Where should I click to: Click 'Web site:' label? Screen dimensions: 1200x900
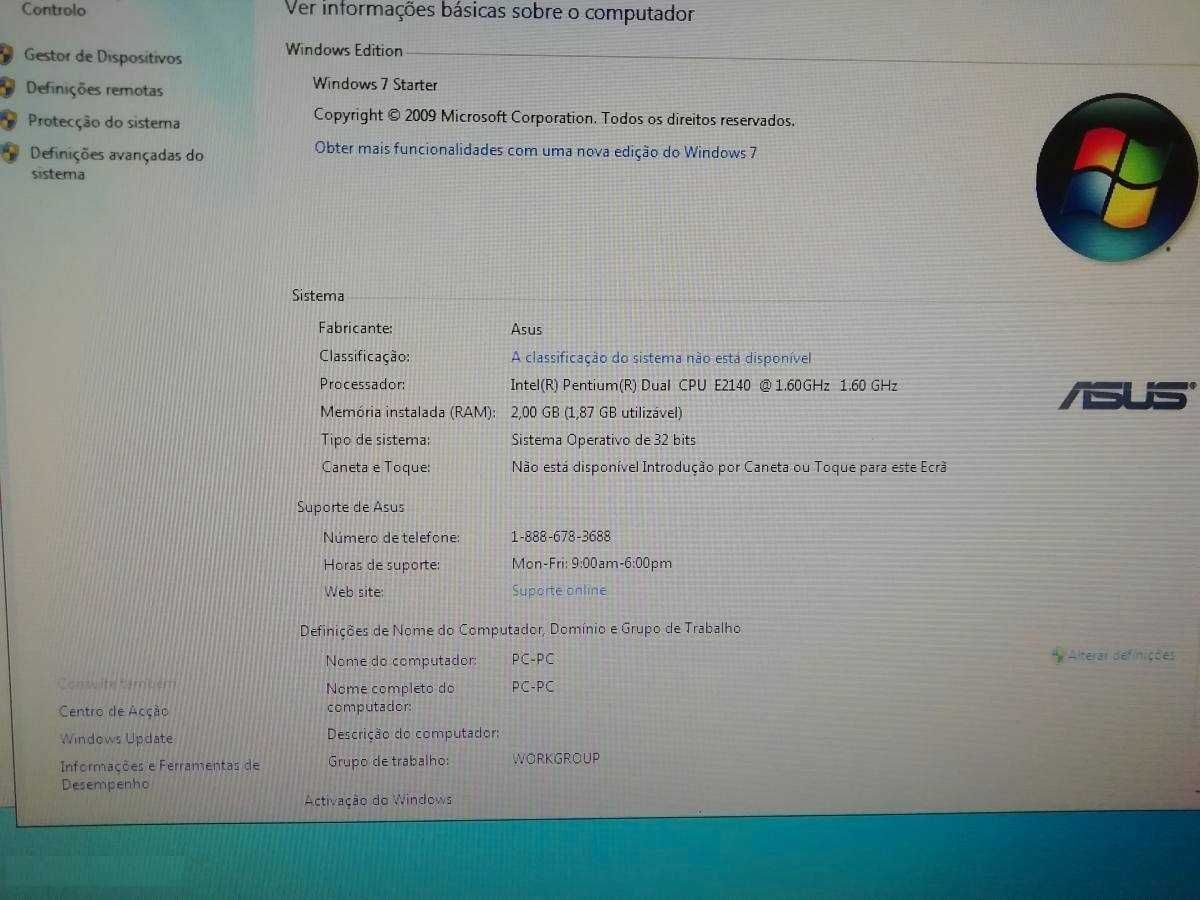(x=354, y=592)
